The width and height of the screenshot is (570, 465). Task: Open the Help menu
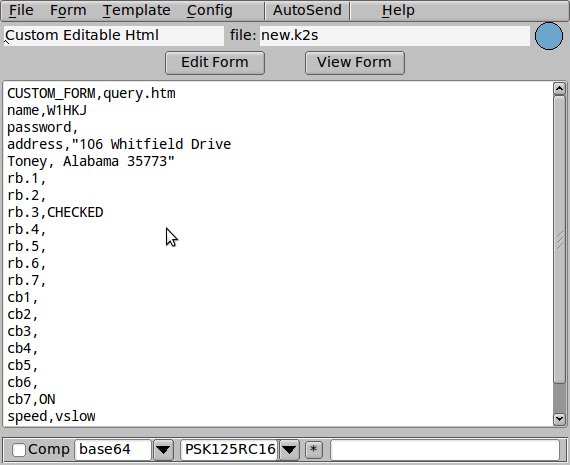click(398, 10)
